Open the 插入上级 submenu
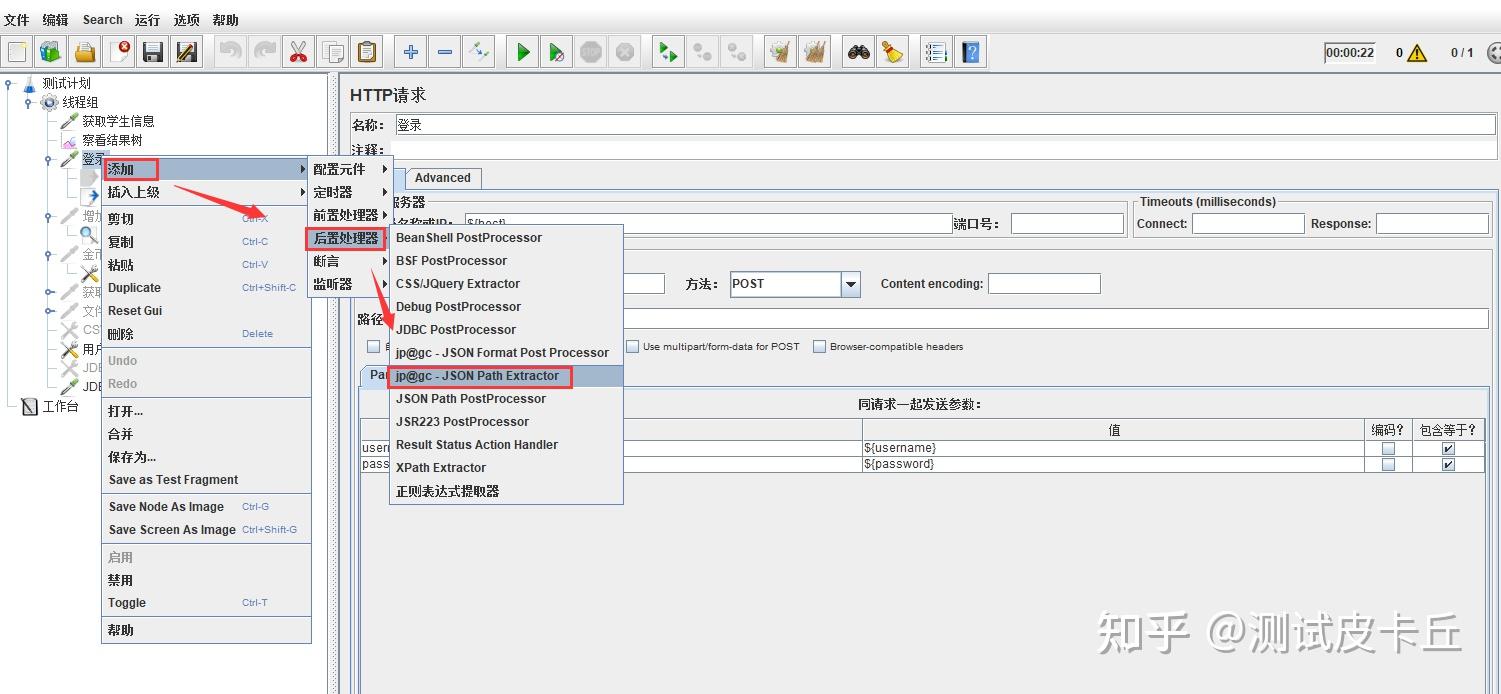The height and width of the screenshot is (694, 1501). [x=206, y=192]
